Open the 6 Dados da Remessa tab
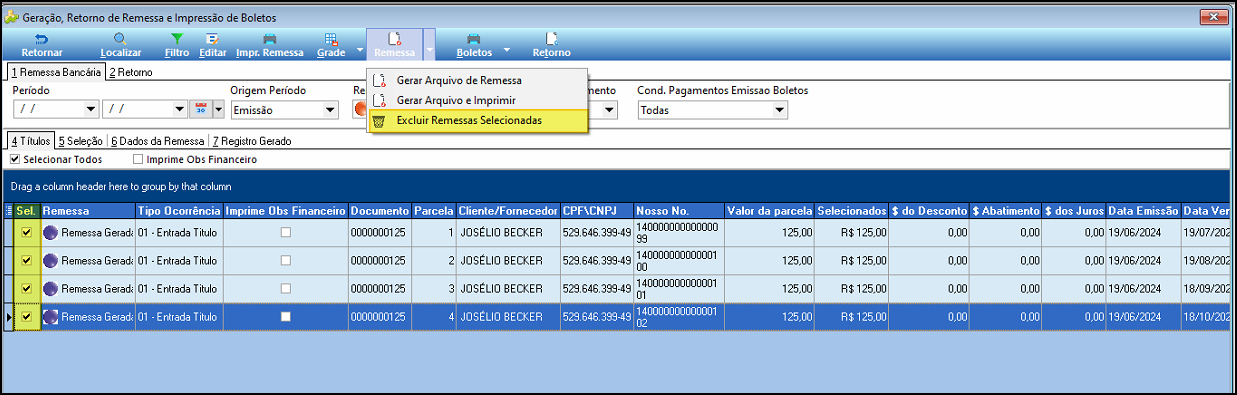This screenshot has width=1237, height=395. click(x=158, y=142)
